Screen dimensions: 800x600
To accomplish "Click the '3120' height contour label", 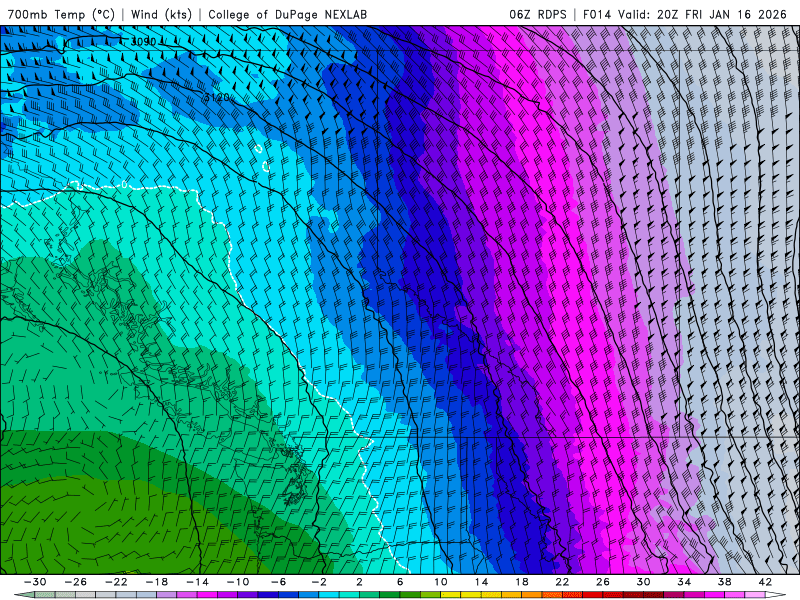I will (216, 97).
